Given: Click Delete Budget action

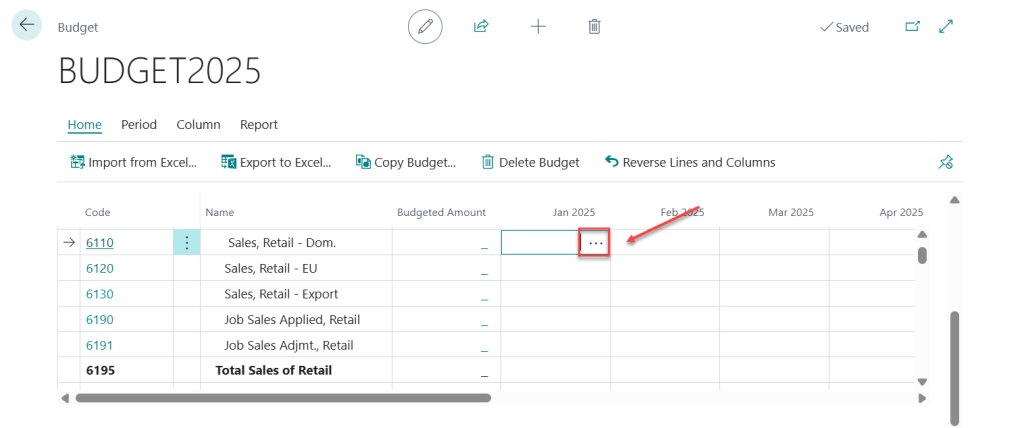Looking at the screenshot, I should pos(530,162).
